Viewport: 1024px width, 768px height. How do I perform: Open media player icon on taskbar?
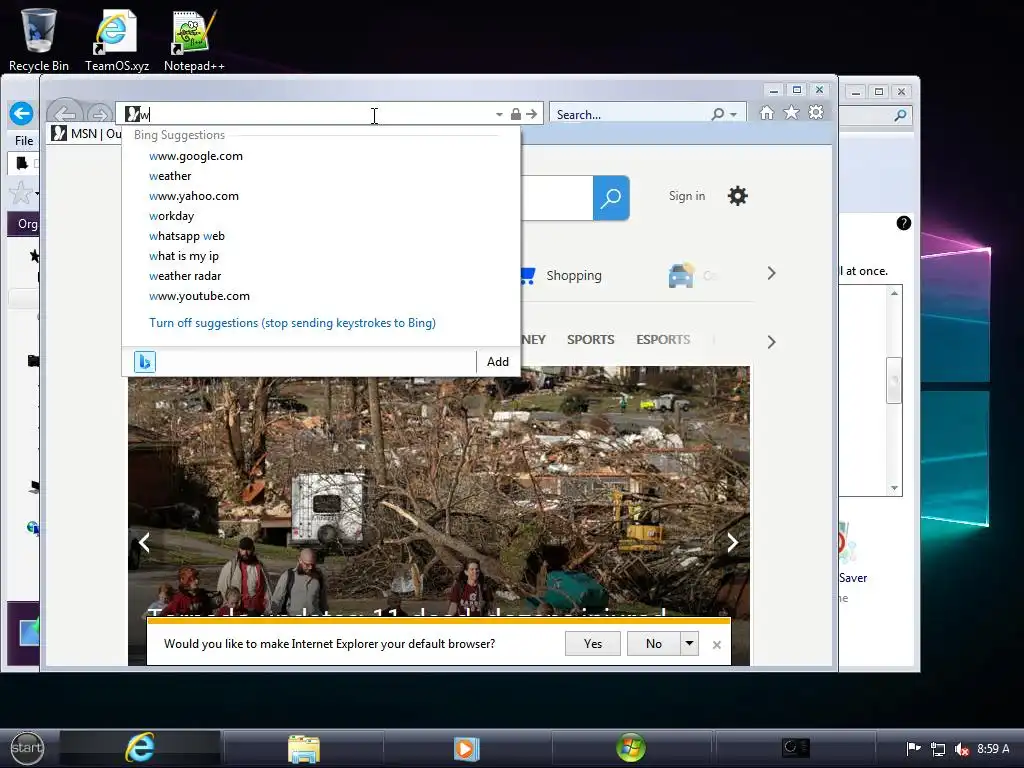pos(466,748)
